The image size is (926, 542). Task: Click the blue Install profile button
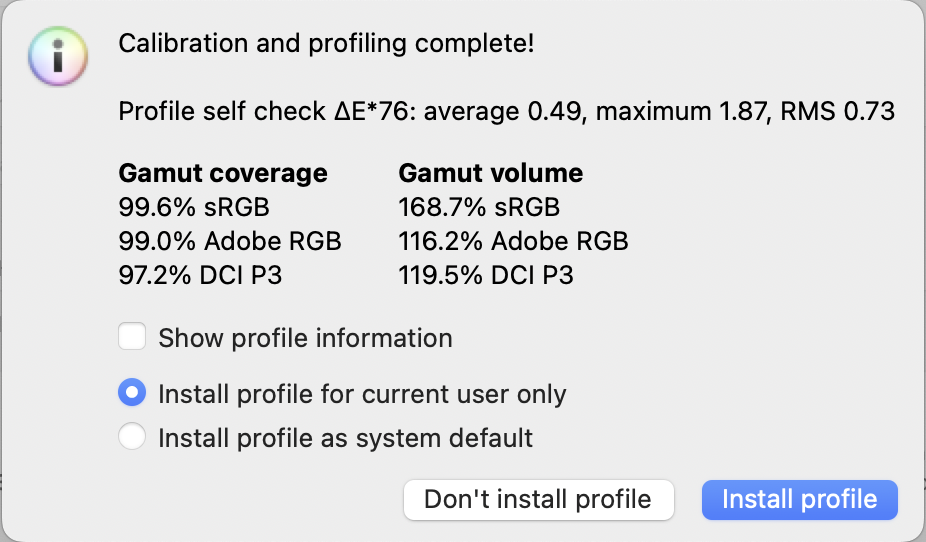click(x=799, y=499)
